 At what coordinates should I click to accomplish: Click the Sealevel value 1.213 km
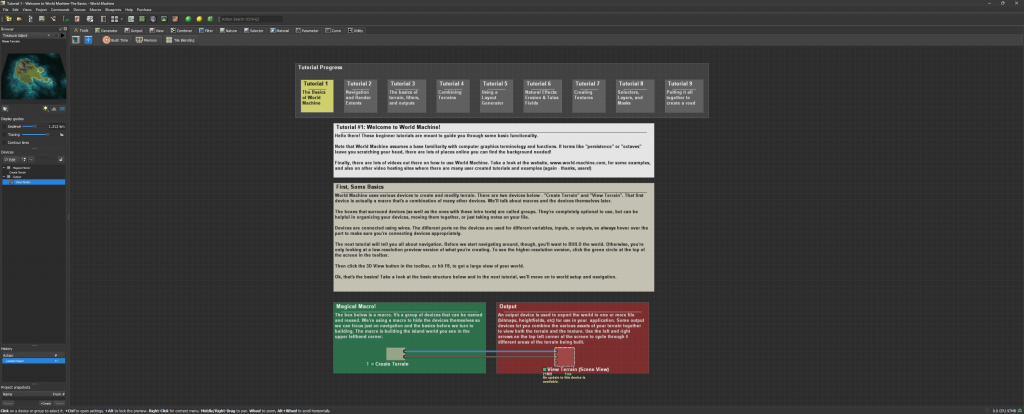(x=57, y=127)
